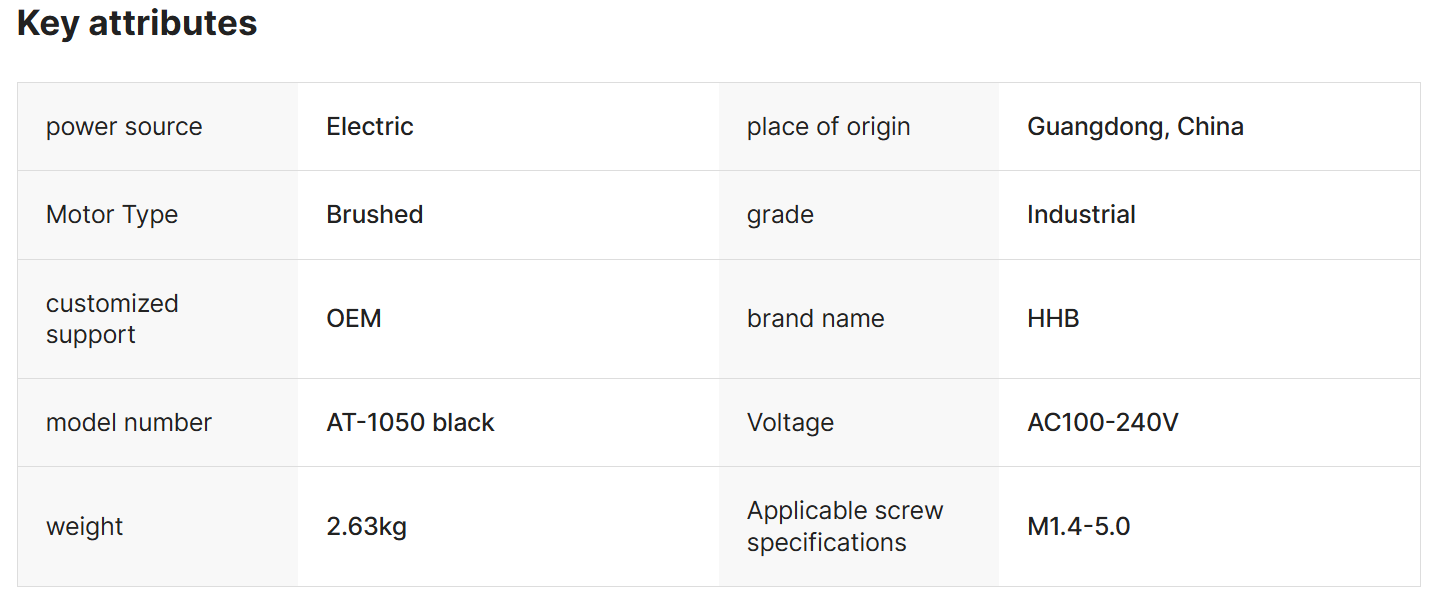The height and width of the screenshot is (612, 1453).
Task: Click the "Key attributes" heading
Action: 137,24
